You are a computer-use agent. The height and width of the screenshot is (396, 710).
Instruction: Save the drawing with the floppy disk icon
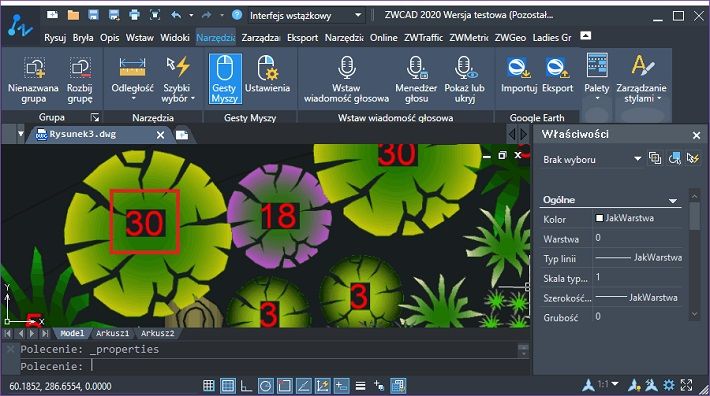[94, 15]
